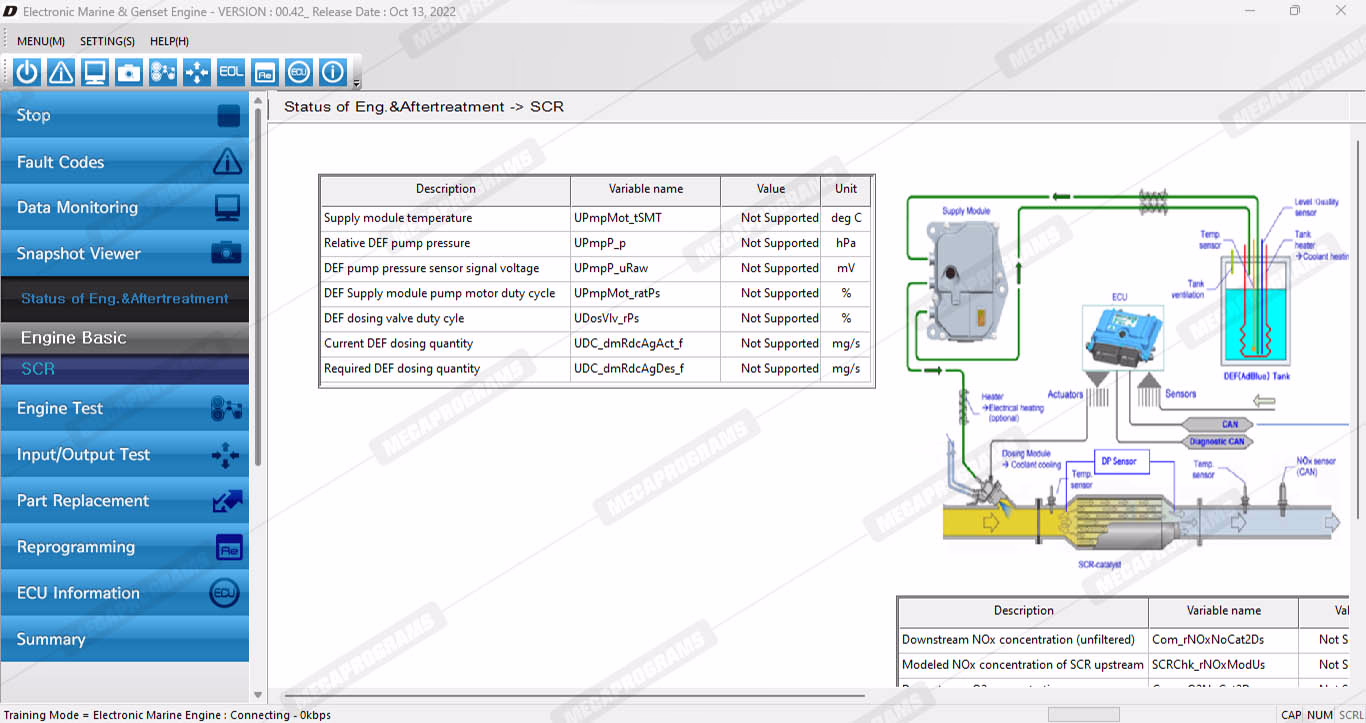Click the EOL toolbar icon

[x=231, y=72]
